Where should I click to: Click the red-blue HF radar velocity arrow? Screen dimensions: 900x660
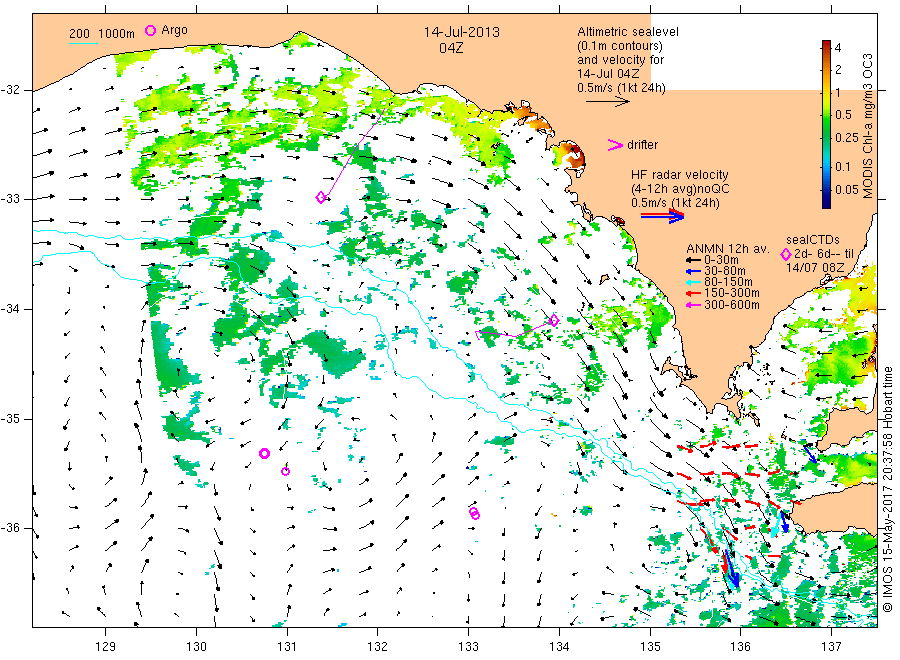662,216
